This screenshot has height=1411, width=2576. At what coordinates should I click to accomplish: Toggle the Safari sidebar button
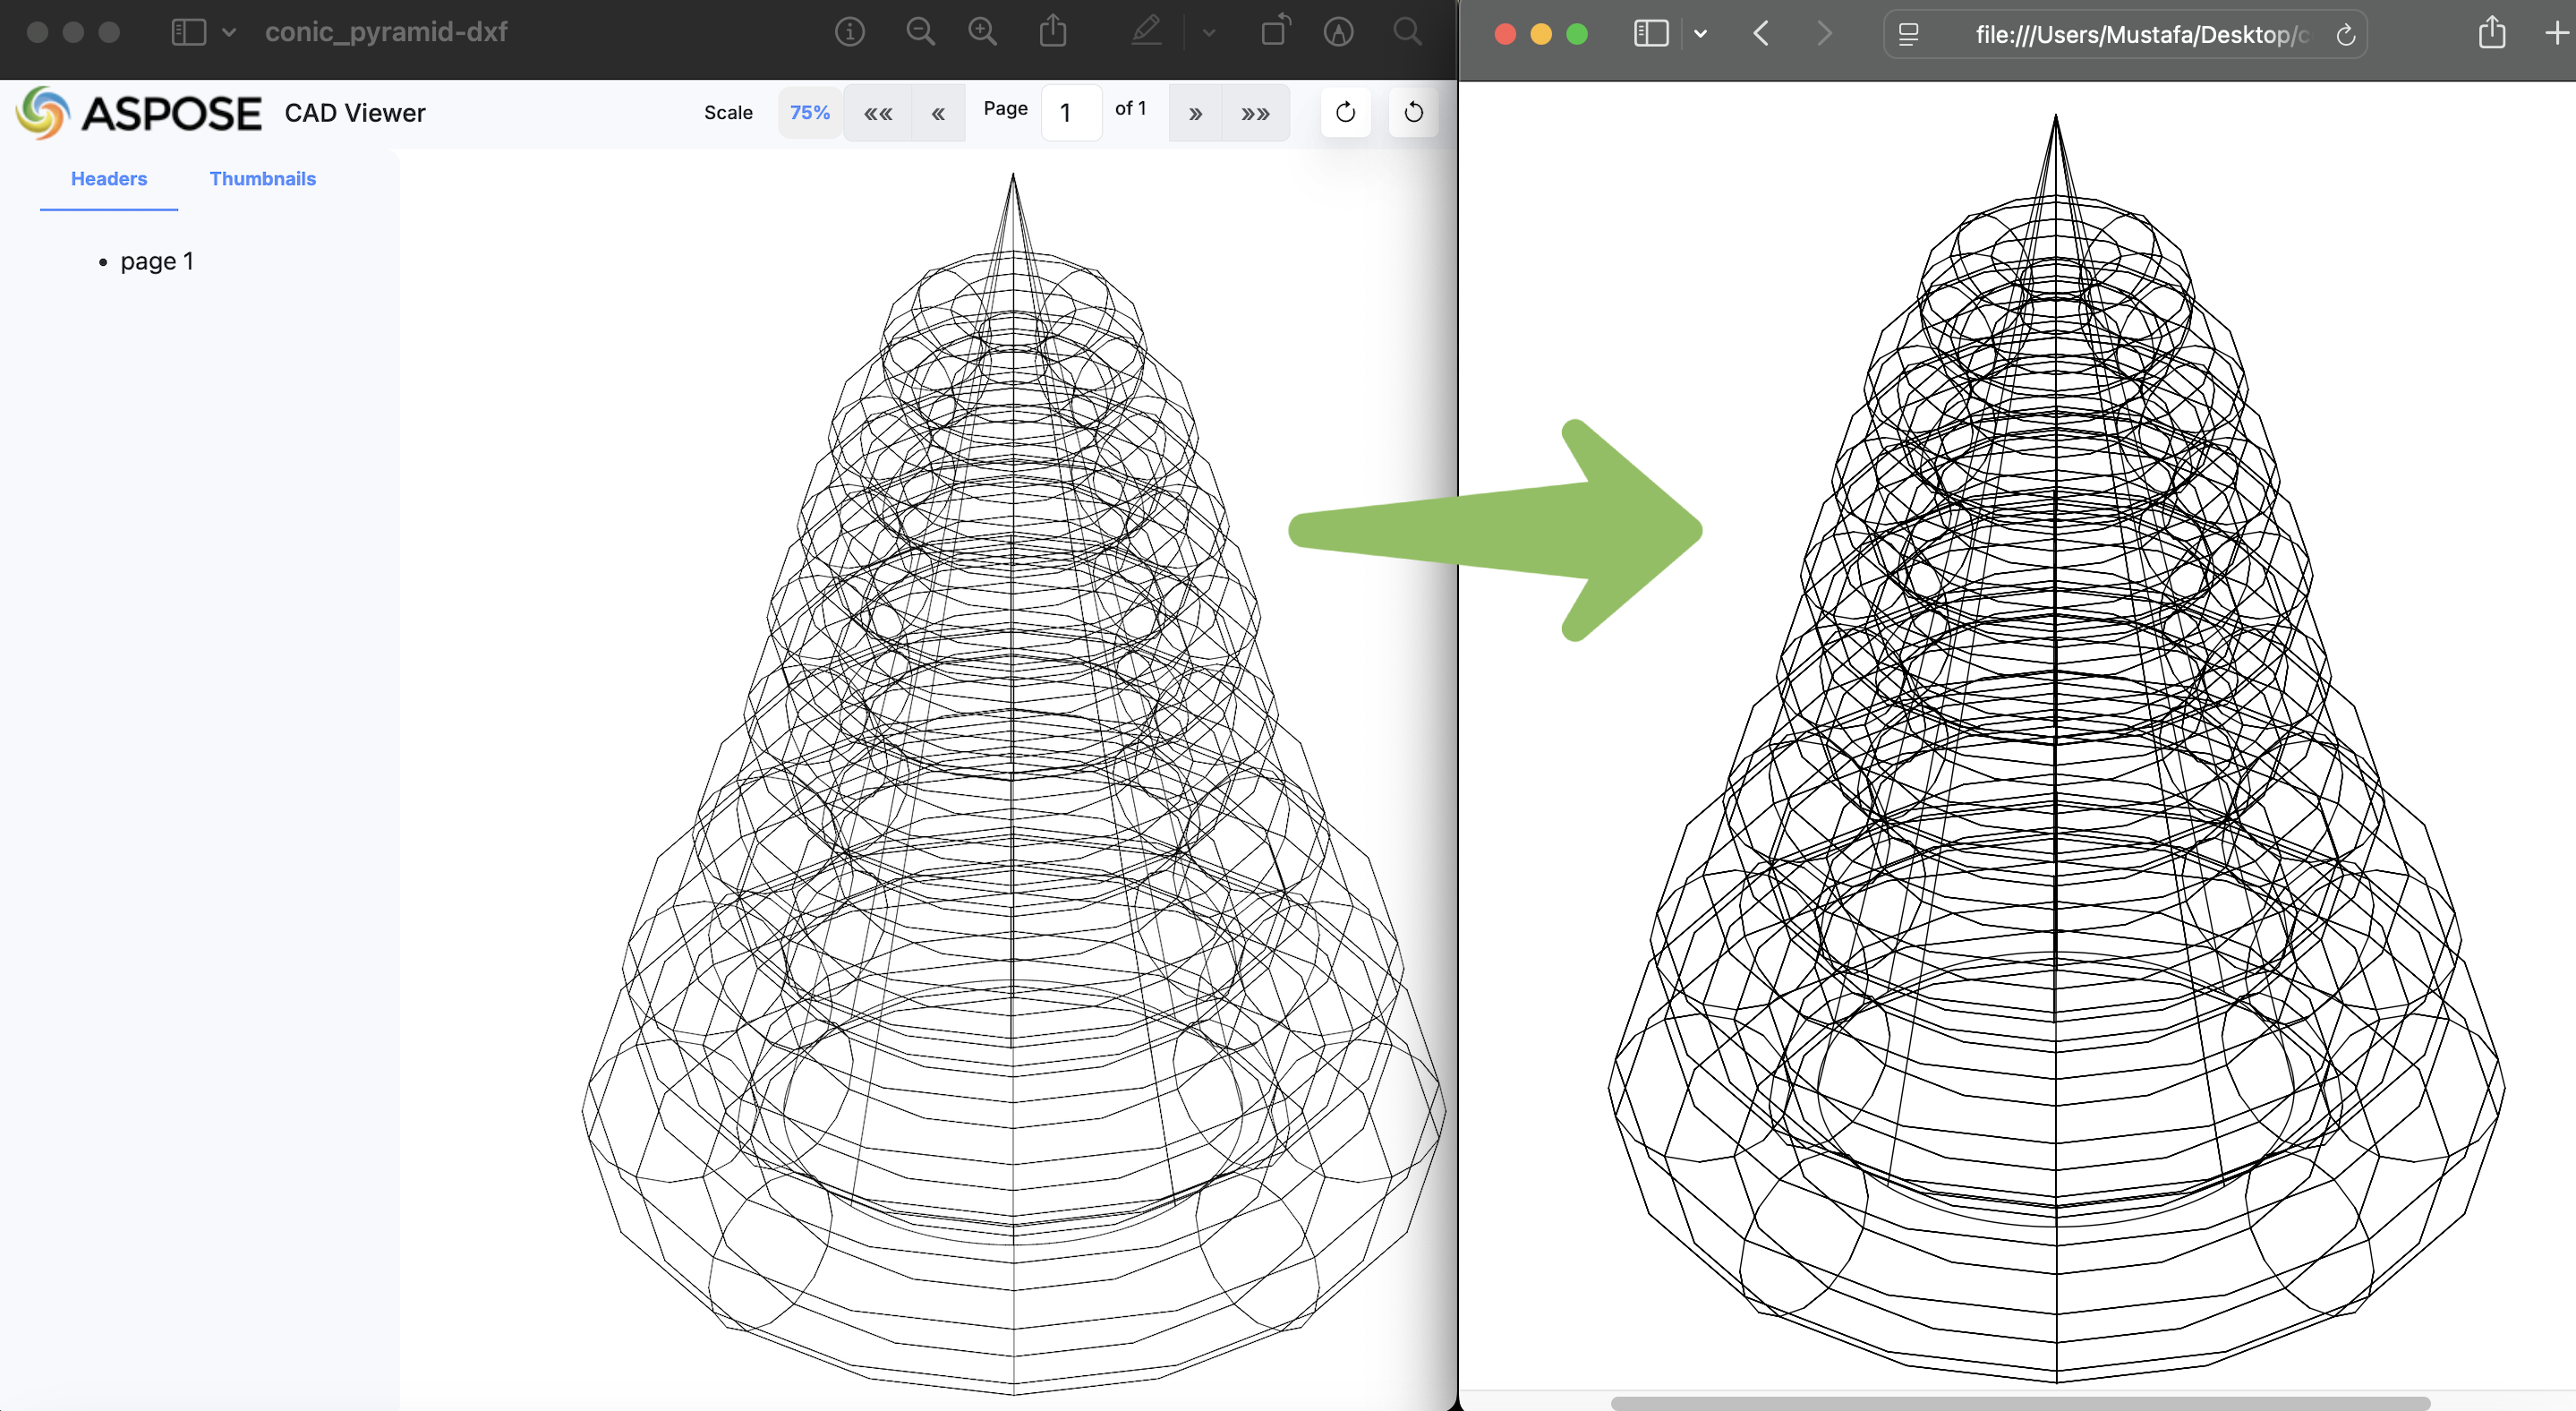(1651, 34)
